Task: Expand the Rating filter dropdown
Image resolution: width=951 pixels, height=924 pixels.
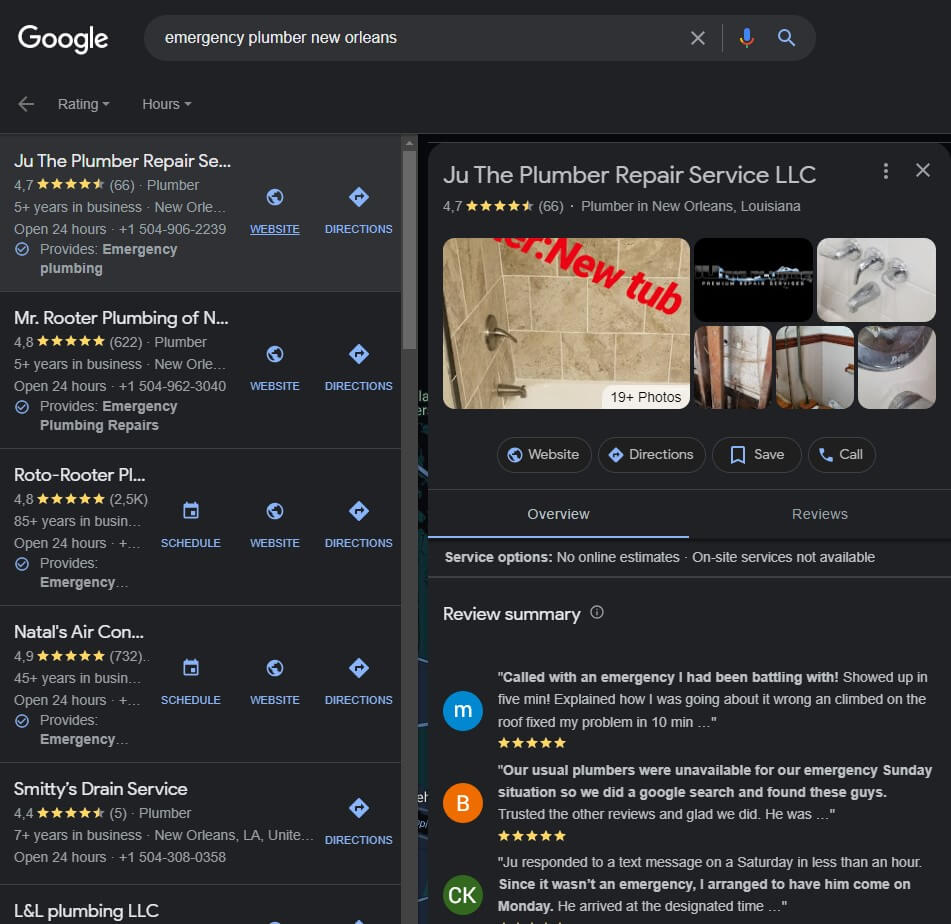Action: (x=84, y=104)
